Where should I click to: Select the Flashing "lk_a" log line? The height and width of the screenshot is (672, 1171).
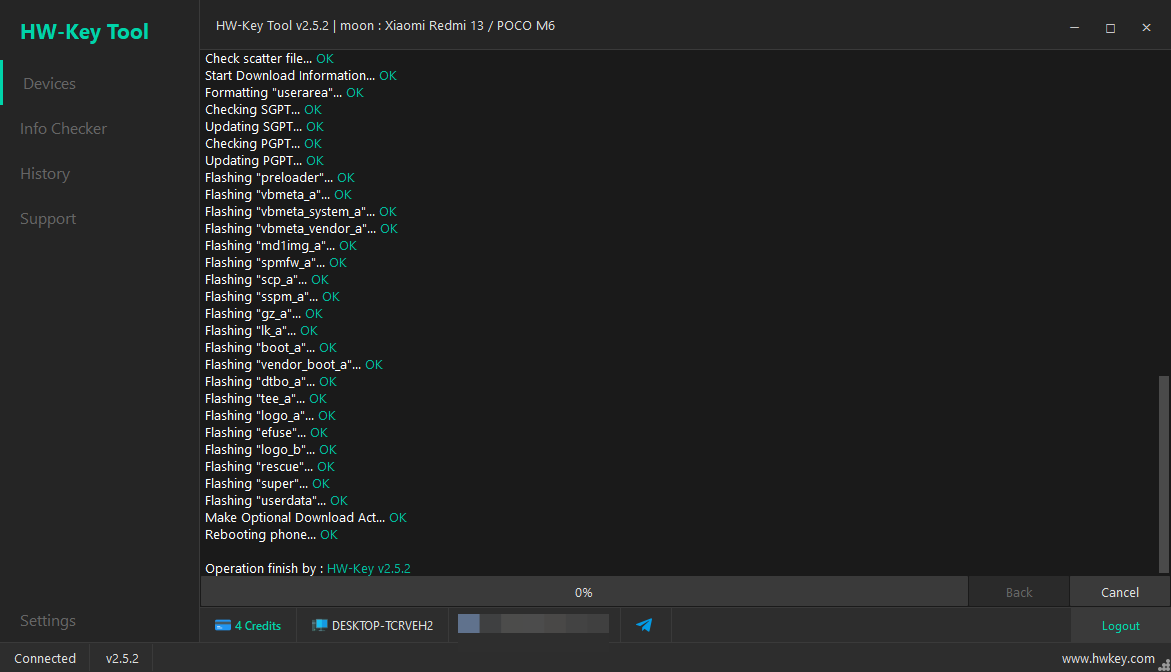[x=261, y=331]
